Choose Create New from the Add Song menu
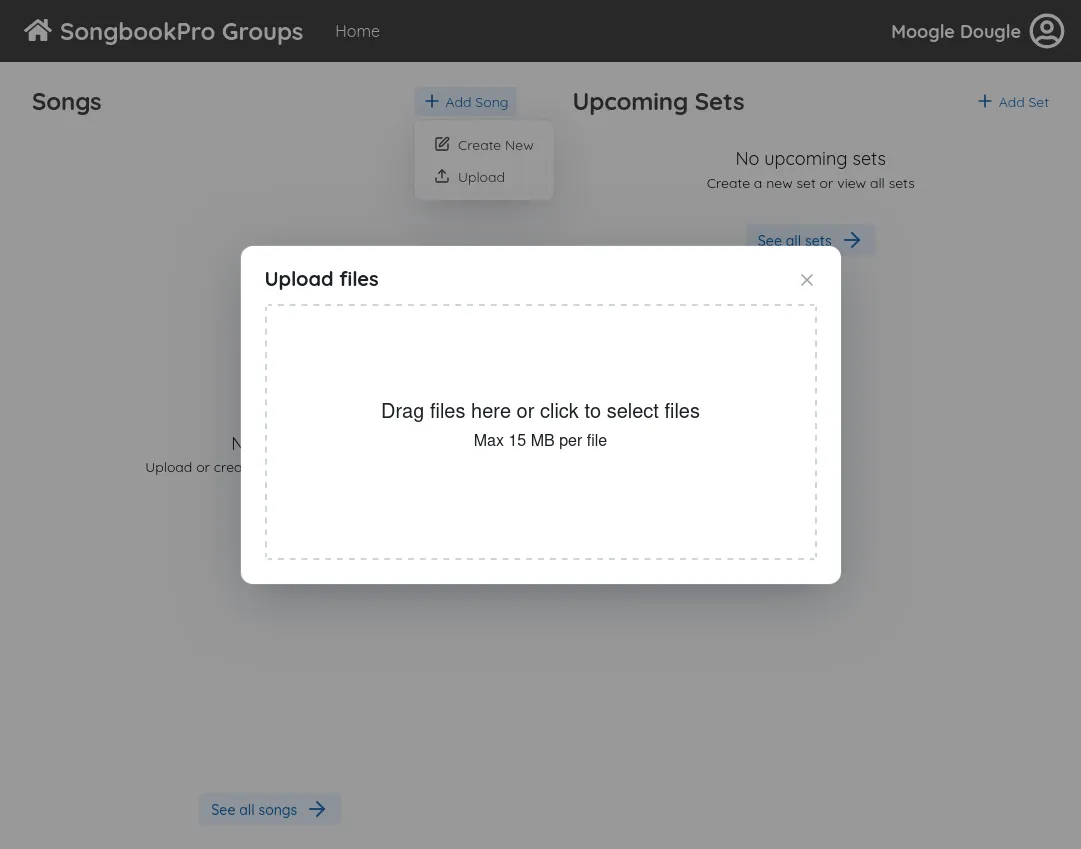 [x=495, y=145]
